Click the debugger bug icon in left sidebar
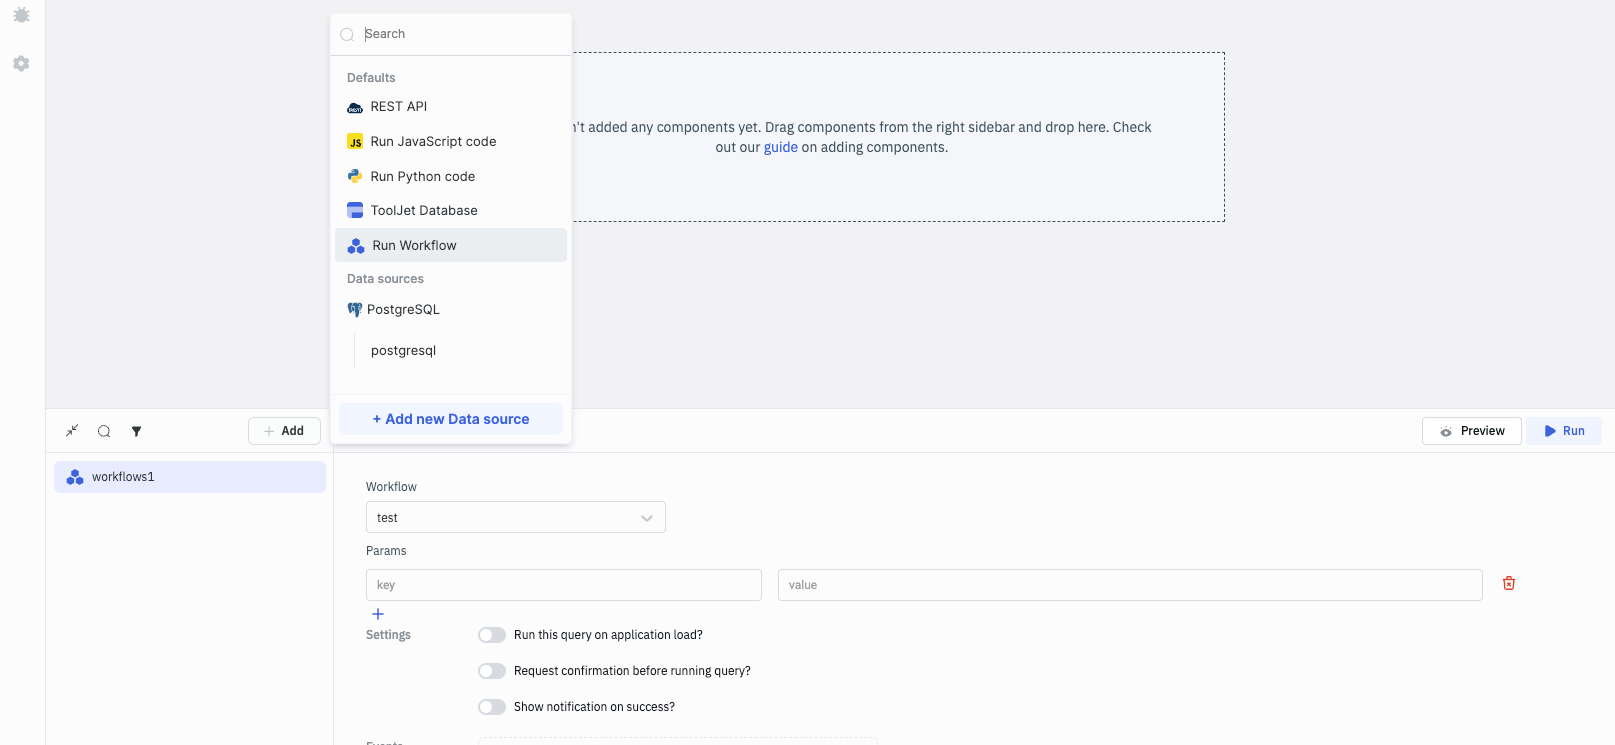This screenshot has width=1615, height=745. pyautogui.click(x=21, y=15)
